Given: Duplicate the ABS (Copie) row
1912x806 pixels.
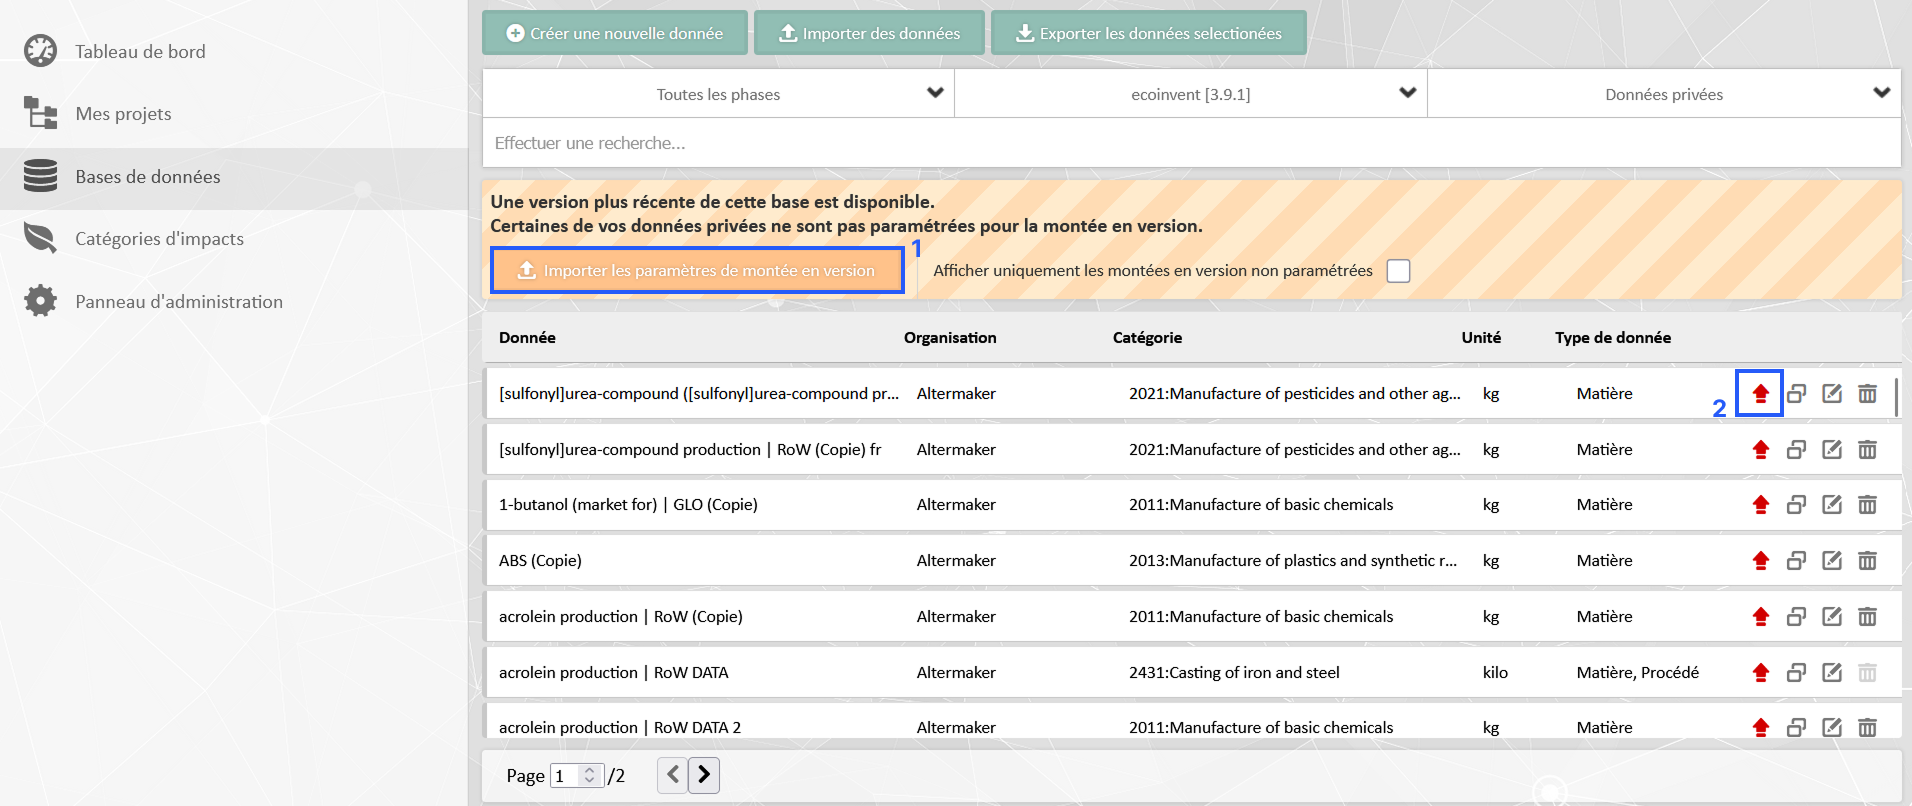Looking at the screenshot, I should tap(1796, 560).
